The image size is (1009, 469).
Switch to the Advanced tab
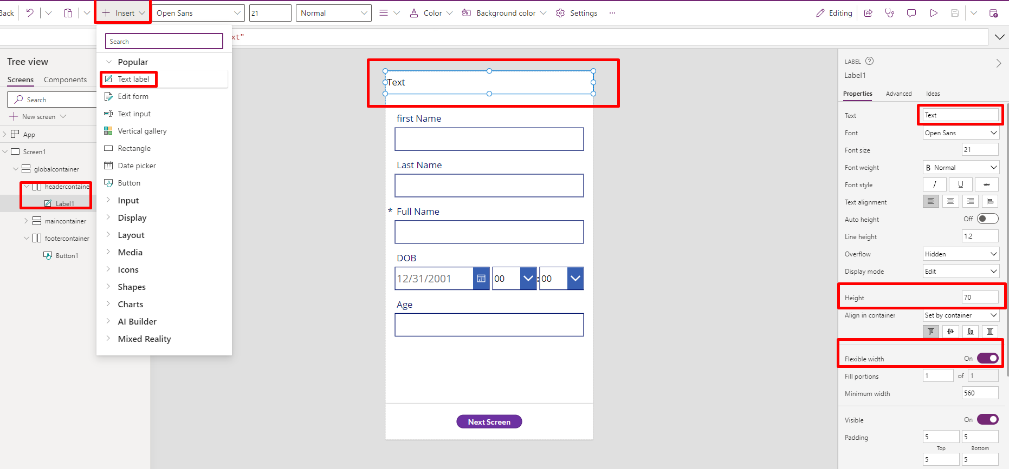click(x=898, y=93)
